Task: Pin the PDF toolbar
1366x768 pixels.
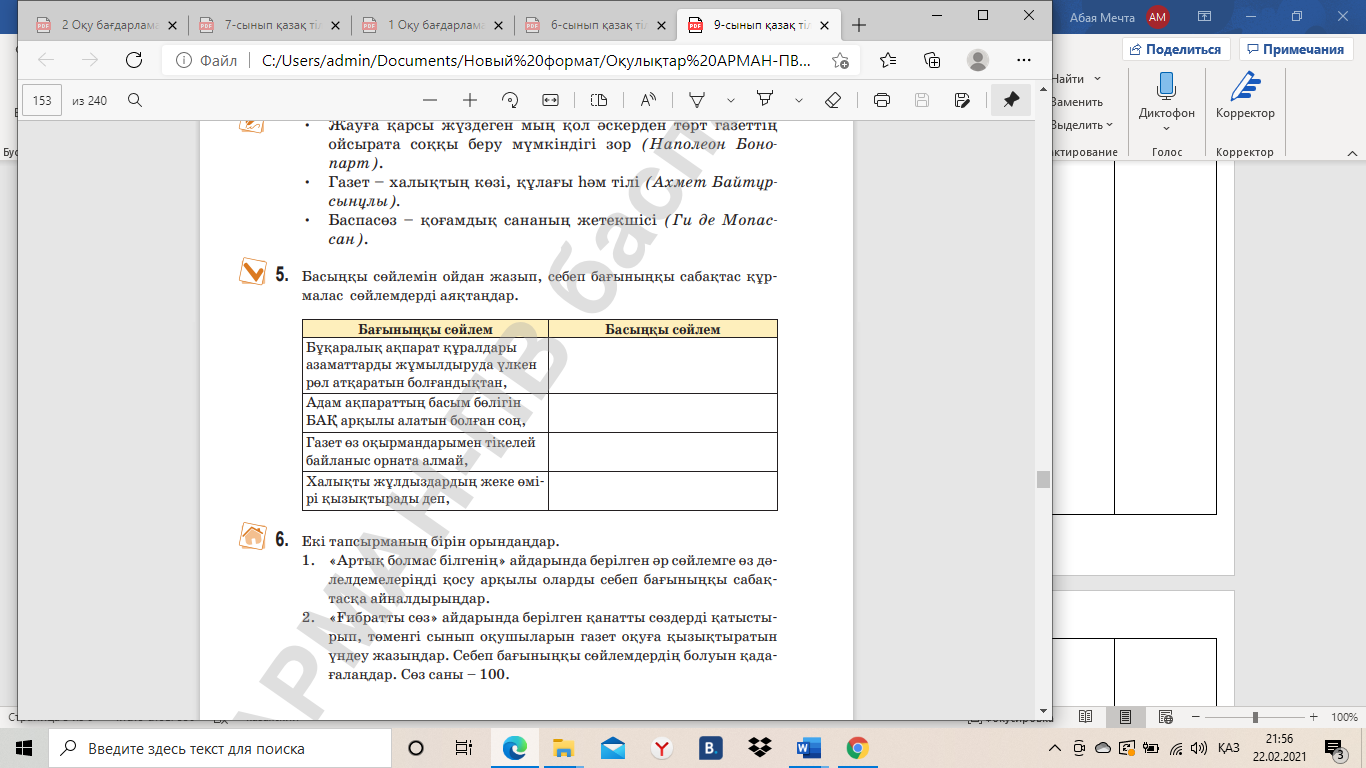Action: click(1011, 100)
